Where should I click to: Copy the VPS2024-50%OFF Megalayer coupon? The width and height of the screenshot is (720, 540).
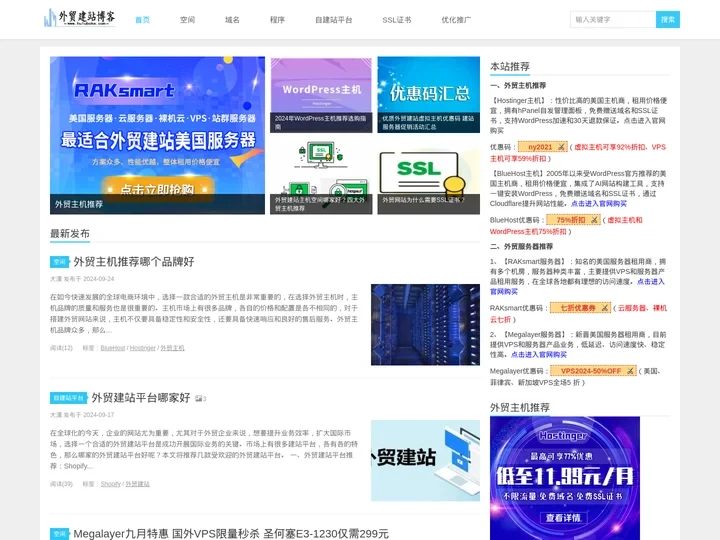(593, 371)
